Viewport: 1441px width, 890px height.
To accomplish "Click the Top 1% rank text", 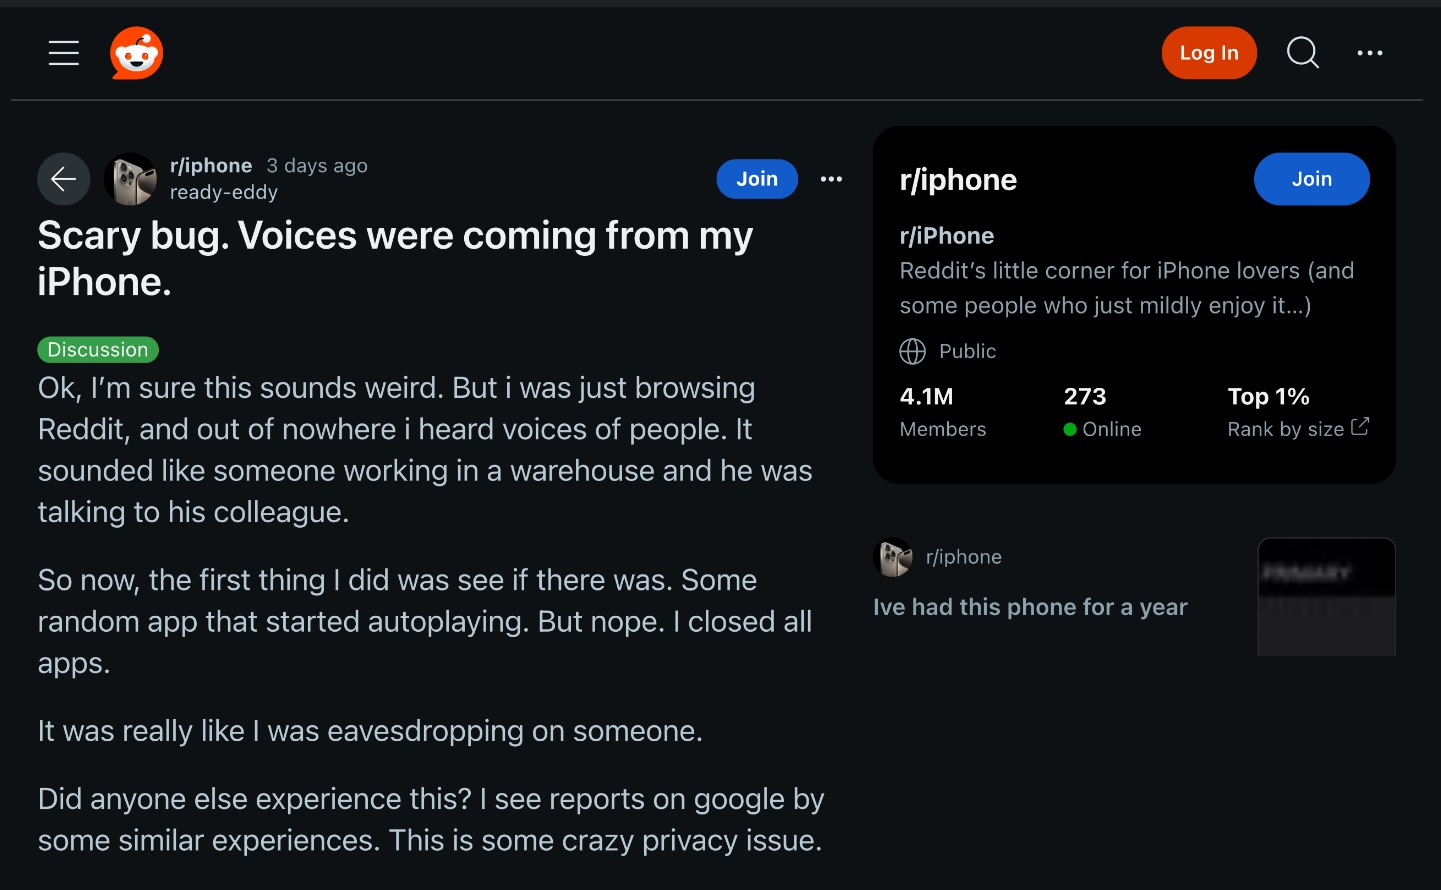I will 1268,397.
